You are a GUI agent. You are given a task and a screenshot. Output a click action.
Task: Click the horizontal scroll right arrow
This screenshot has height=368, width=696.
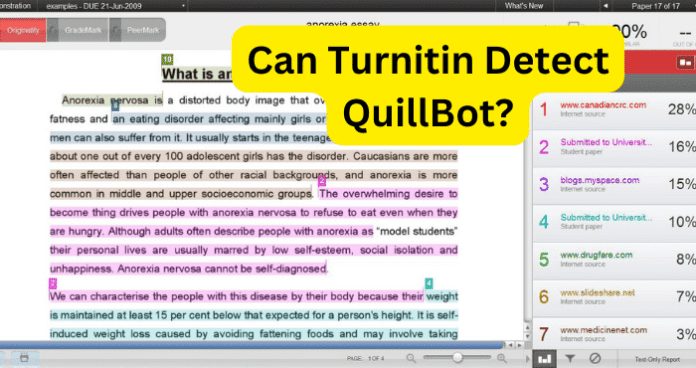519,345
